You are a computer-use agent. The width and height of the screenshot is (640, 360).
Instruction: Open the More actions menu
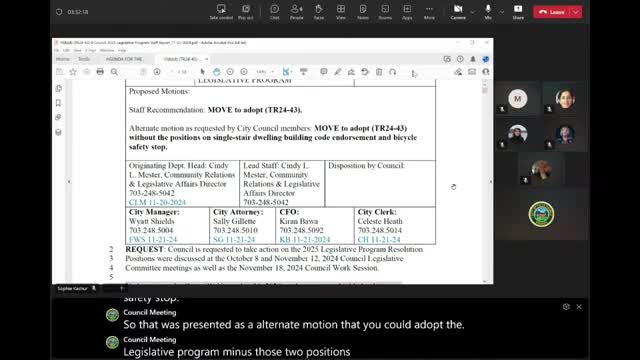[429, 12]
